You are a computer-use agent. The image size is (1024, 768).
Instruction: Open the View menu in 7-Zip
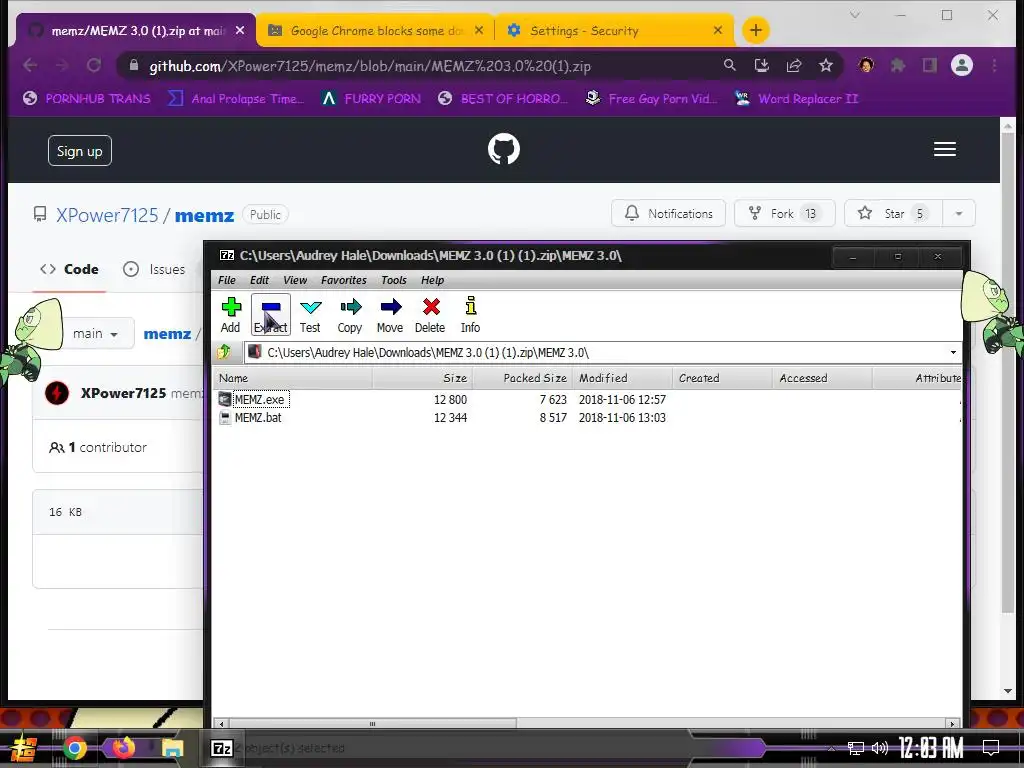(x=295, y=280)
